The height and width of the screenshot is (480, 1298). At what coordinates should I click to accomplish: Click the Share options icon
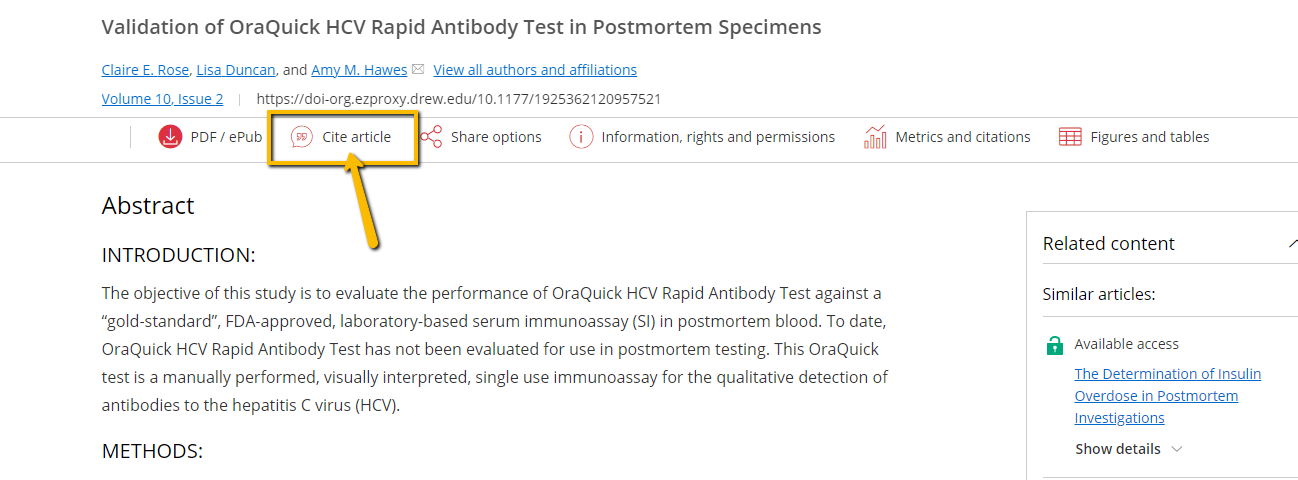pyautogui.click(x=431, y=137)
